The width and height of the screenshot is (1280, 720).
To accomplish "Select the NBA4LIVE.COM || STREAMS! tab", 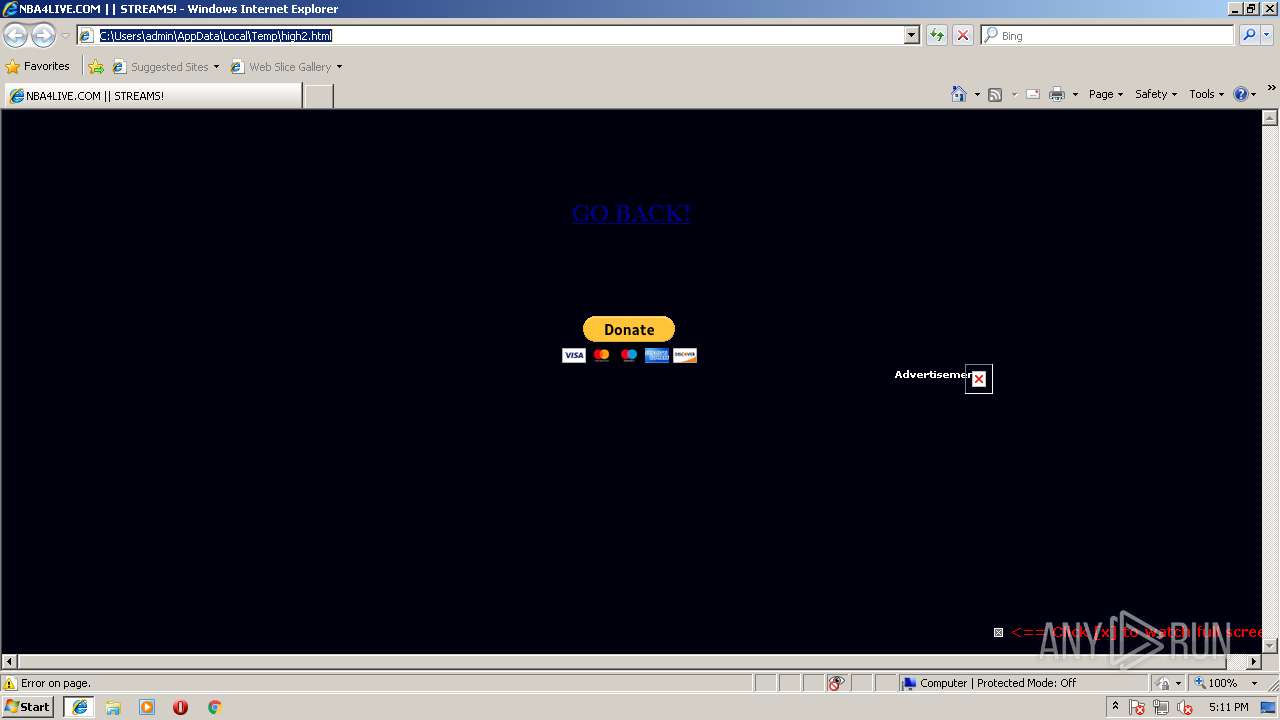I will (x=153, y=96).
